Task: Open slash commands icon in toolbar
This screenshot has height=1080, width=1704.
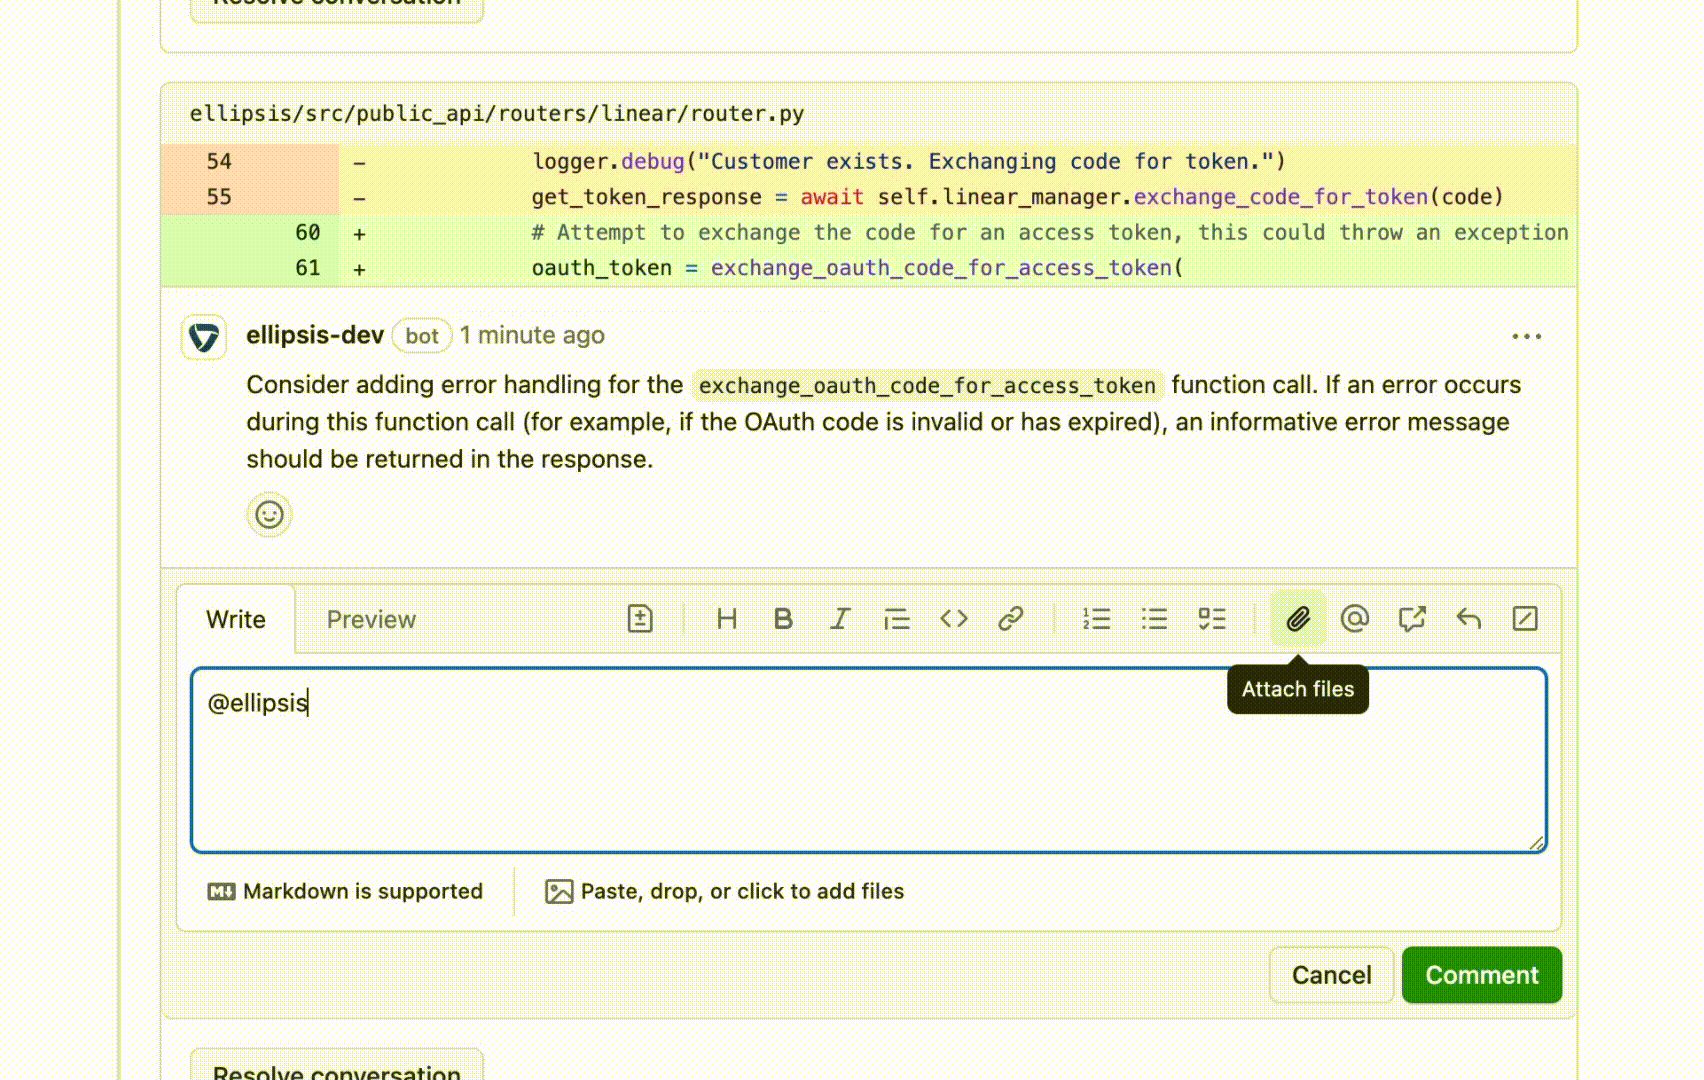Action: tap(1525, 619)
